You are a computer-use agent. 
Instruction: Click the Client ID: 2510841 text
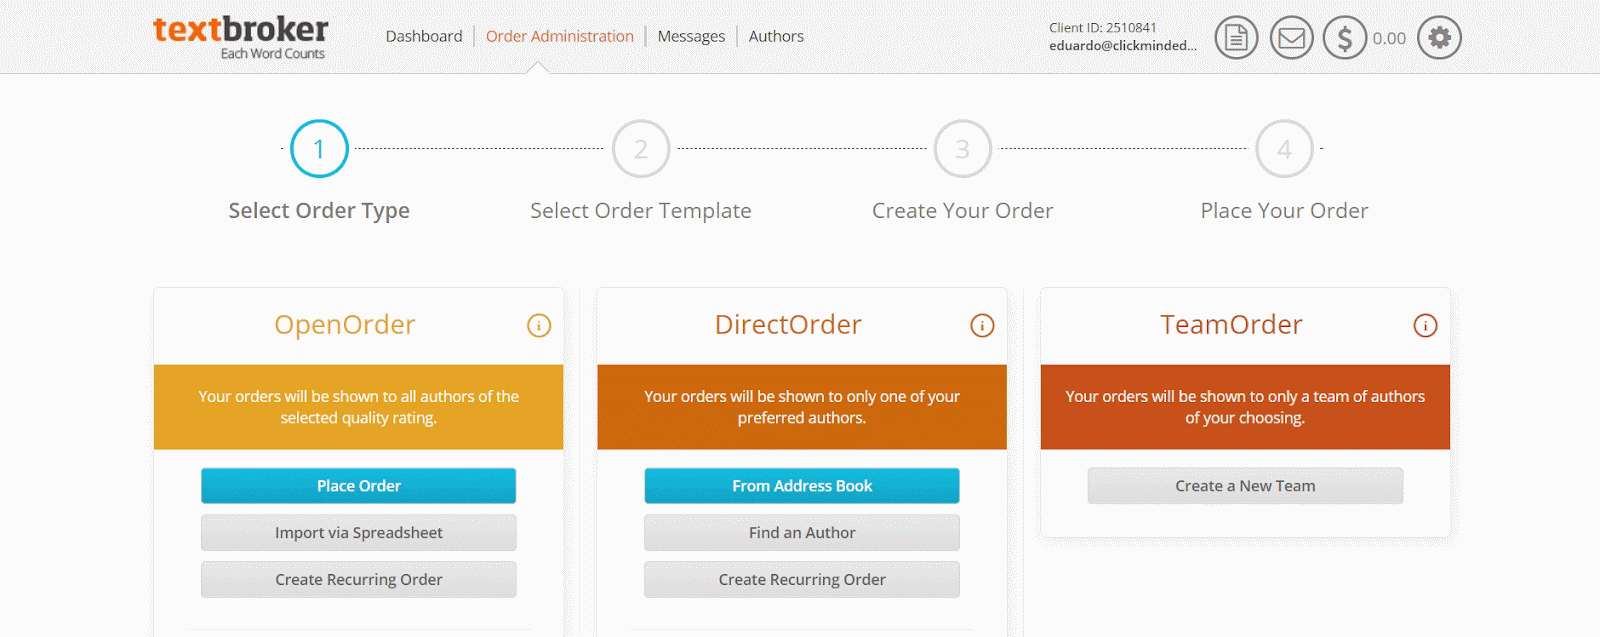[x=1103, y=28]
